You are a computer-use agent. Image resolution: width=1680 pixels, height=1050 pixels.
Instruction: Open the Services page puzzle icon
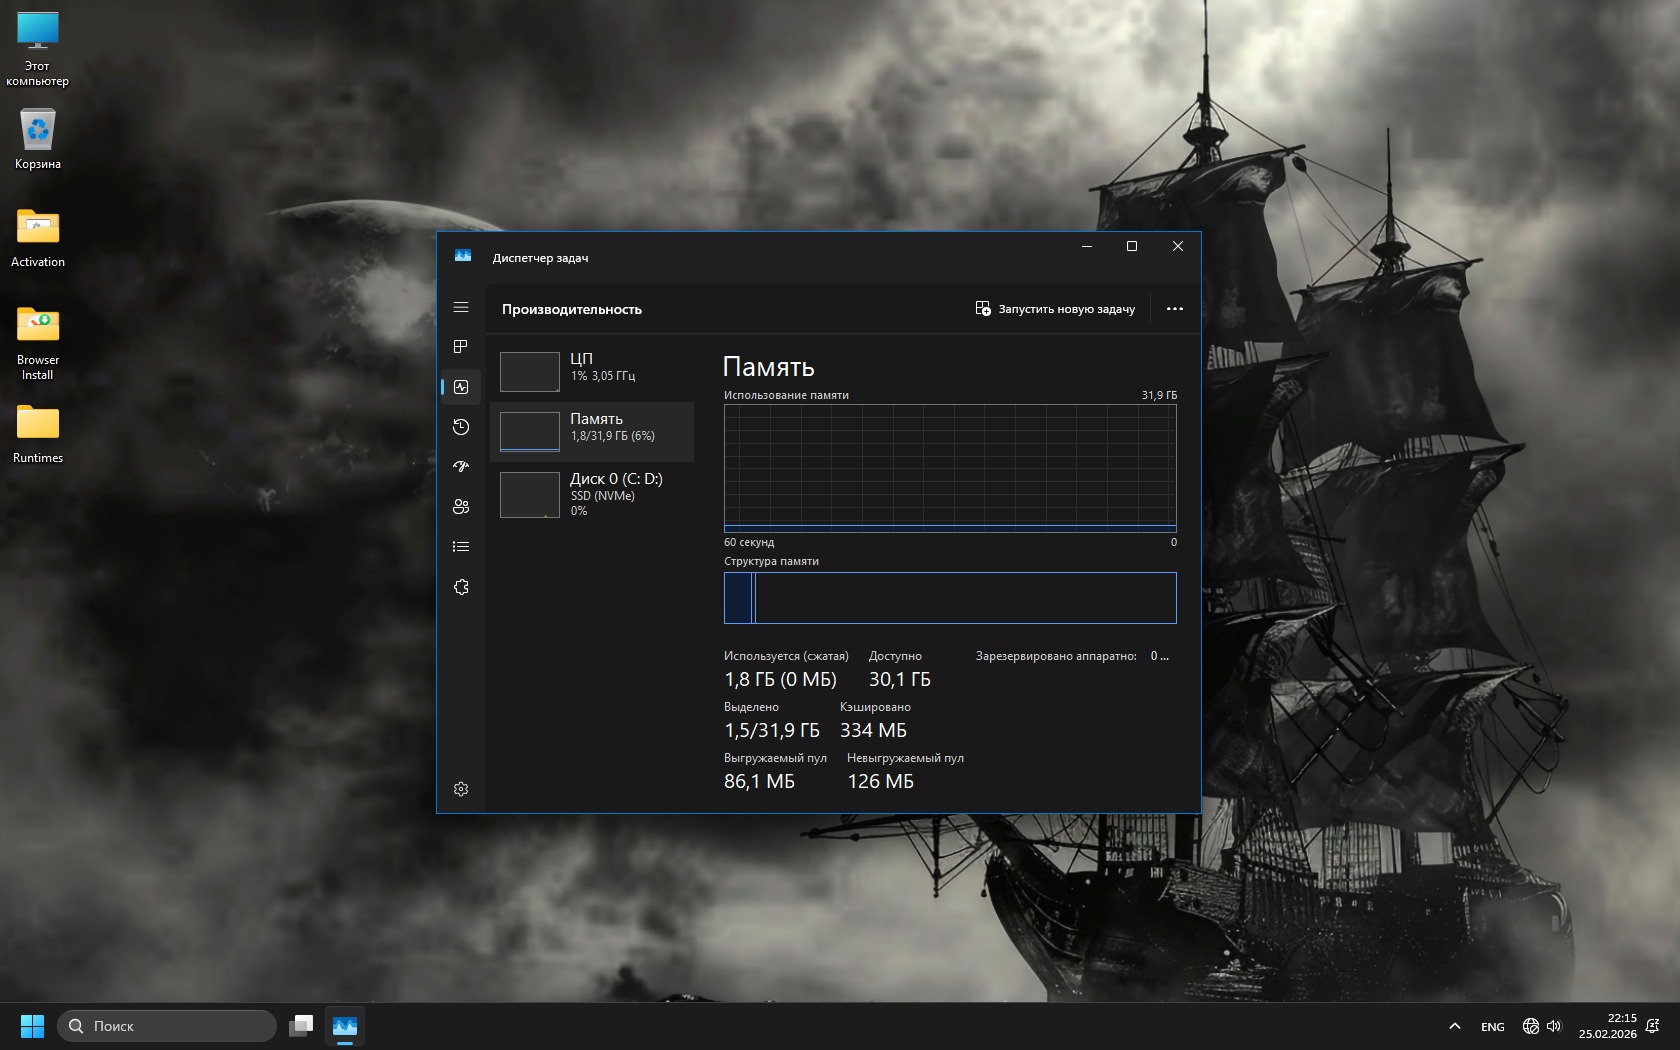pyautogui.click(x=461, y=587)
